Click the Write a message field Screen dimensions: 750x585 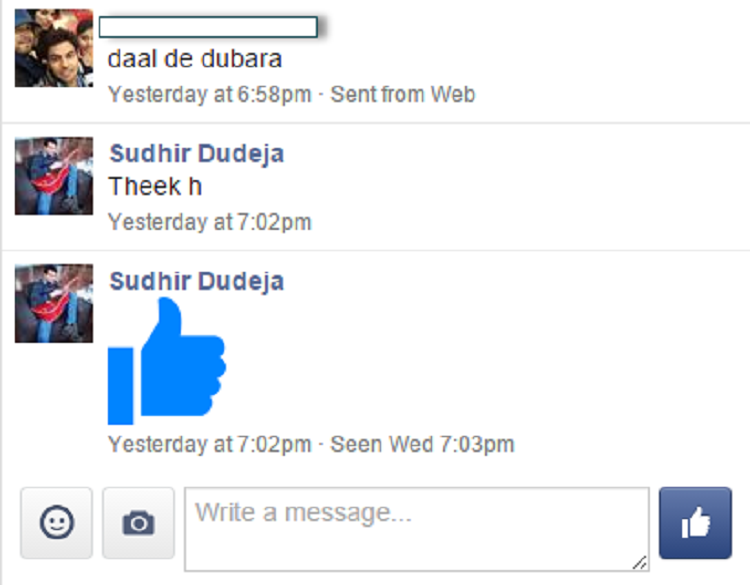coord(417,529)
